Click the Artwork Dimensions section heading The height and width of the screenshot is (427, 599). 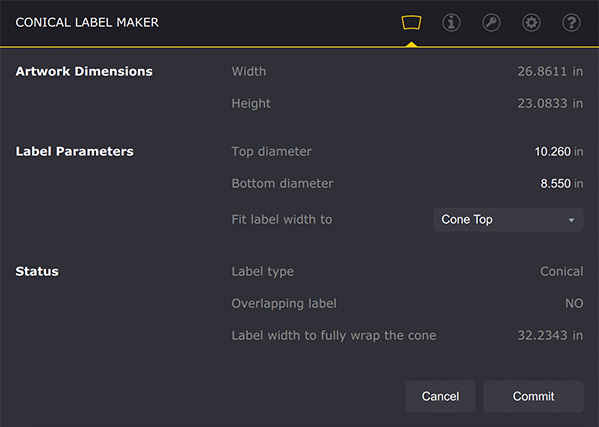84,71
